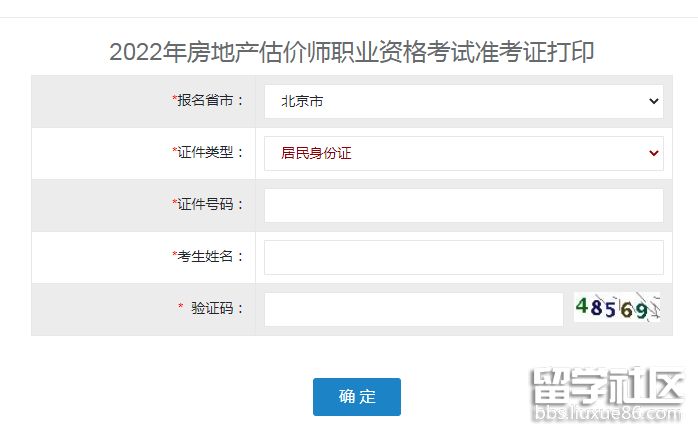
Task: Open the 证件类型 dropdown showing 居民身份证
Action: click(463, 153)
